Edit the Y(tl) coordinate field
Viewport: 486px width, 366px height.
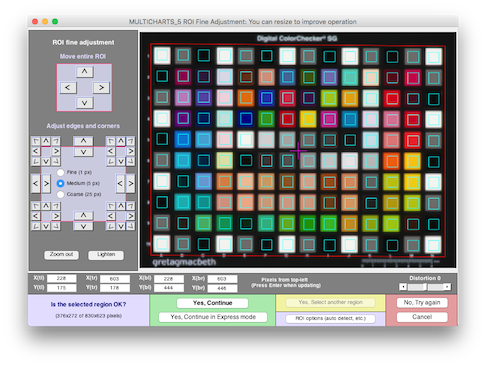[x=62, y=288]
